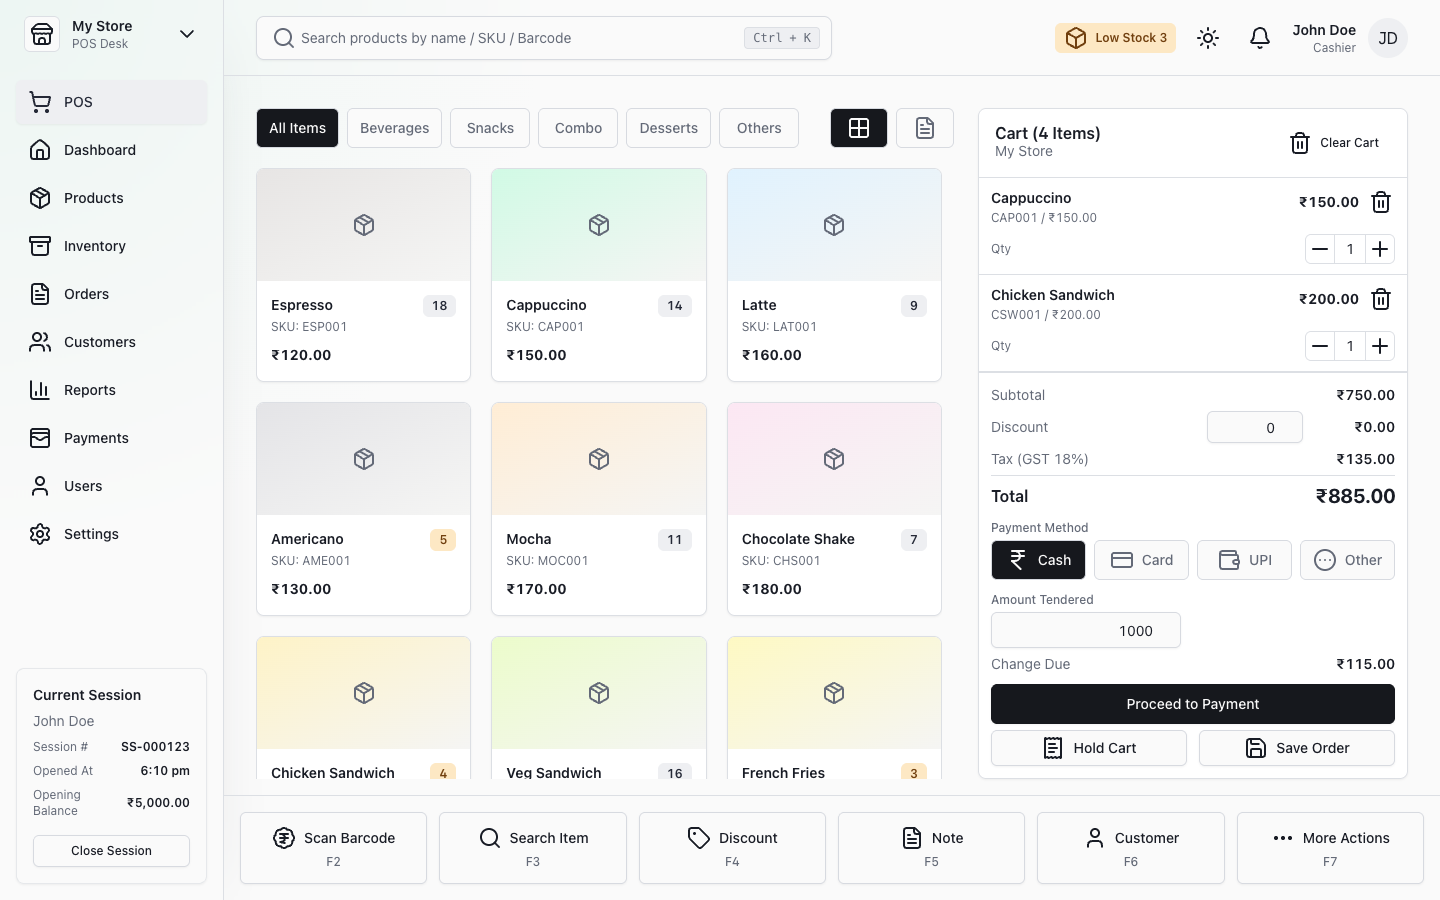
Task: Select Other payment method
Action: pyautogui.click(x=1347, y=560)
